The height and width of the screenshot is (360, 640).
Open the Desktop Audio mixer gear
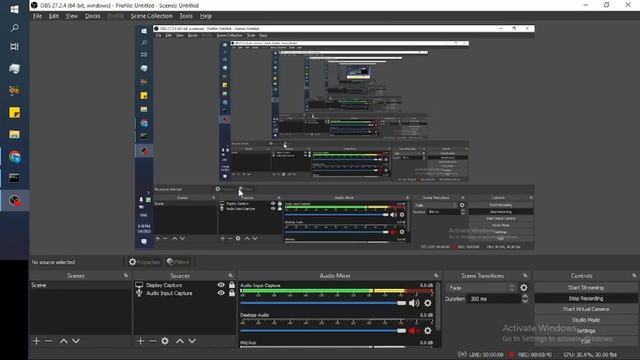(427, 331)
